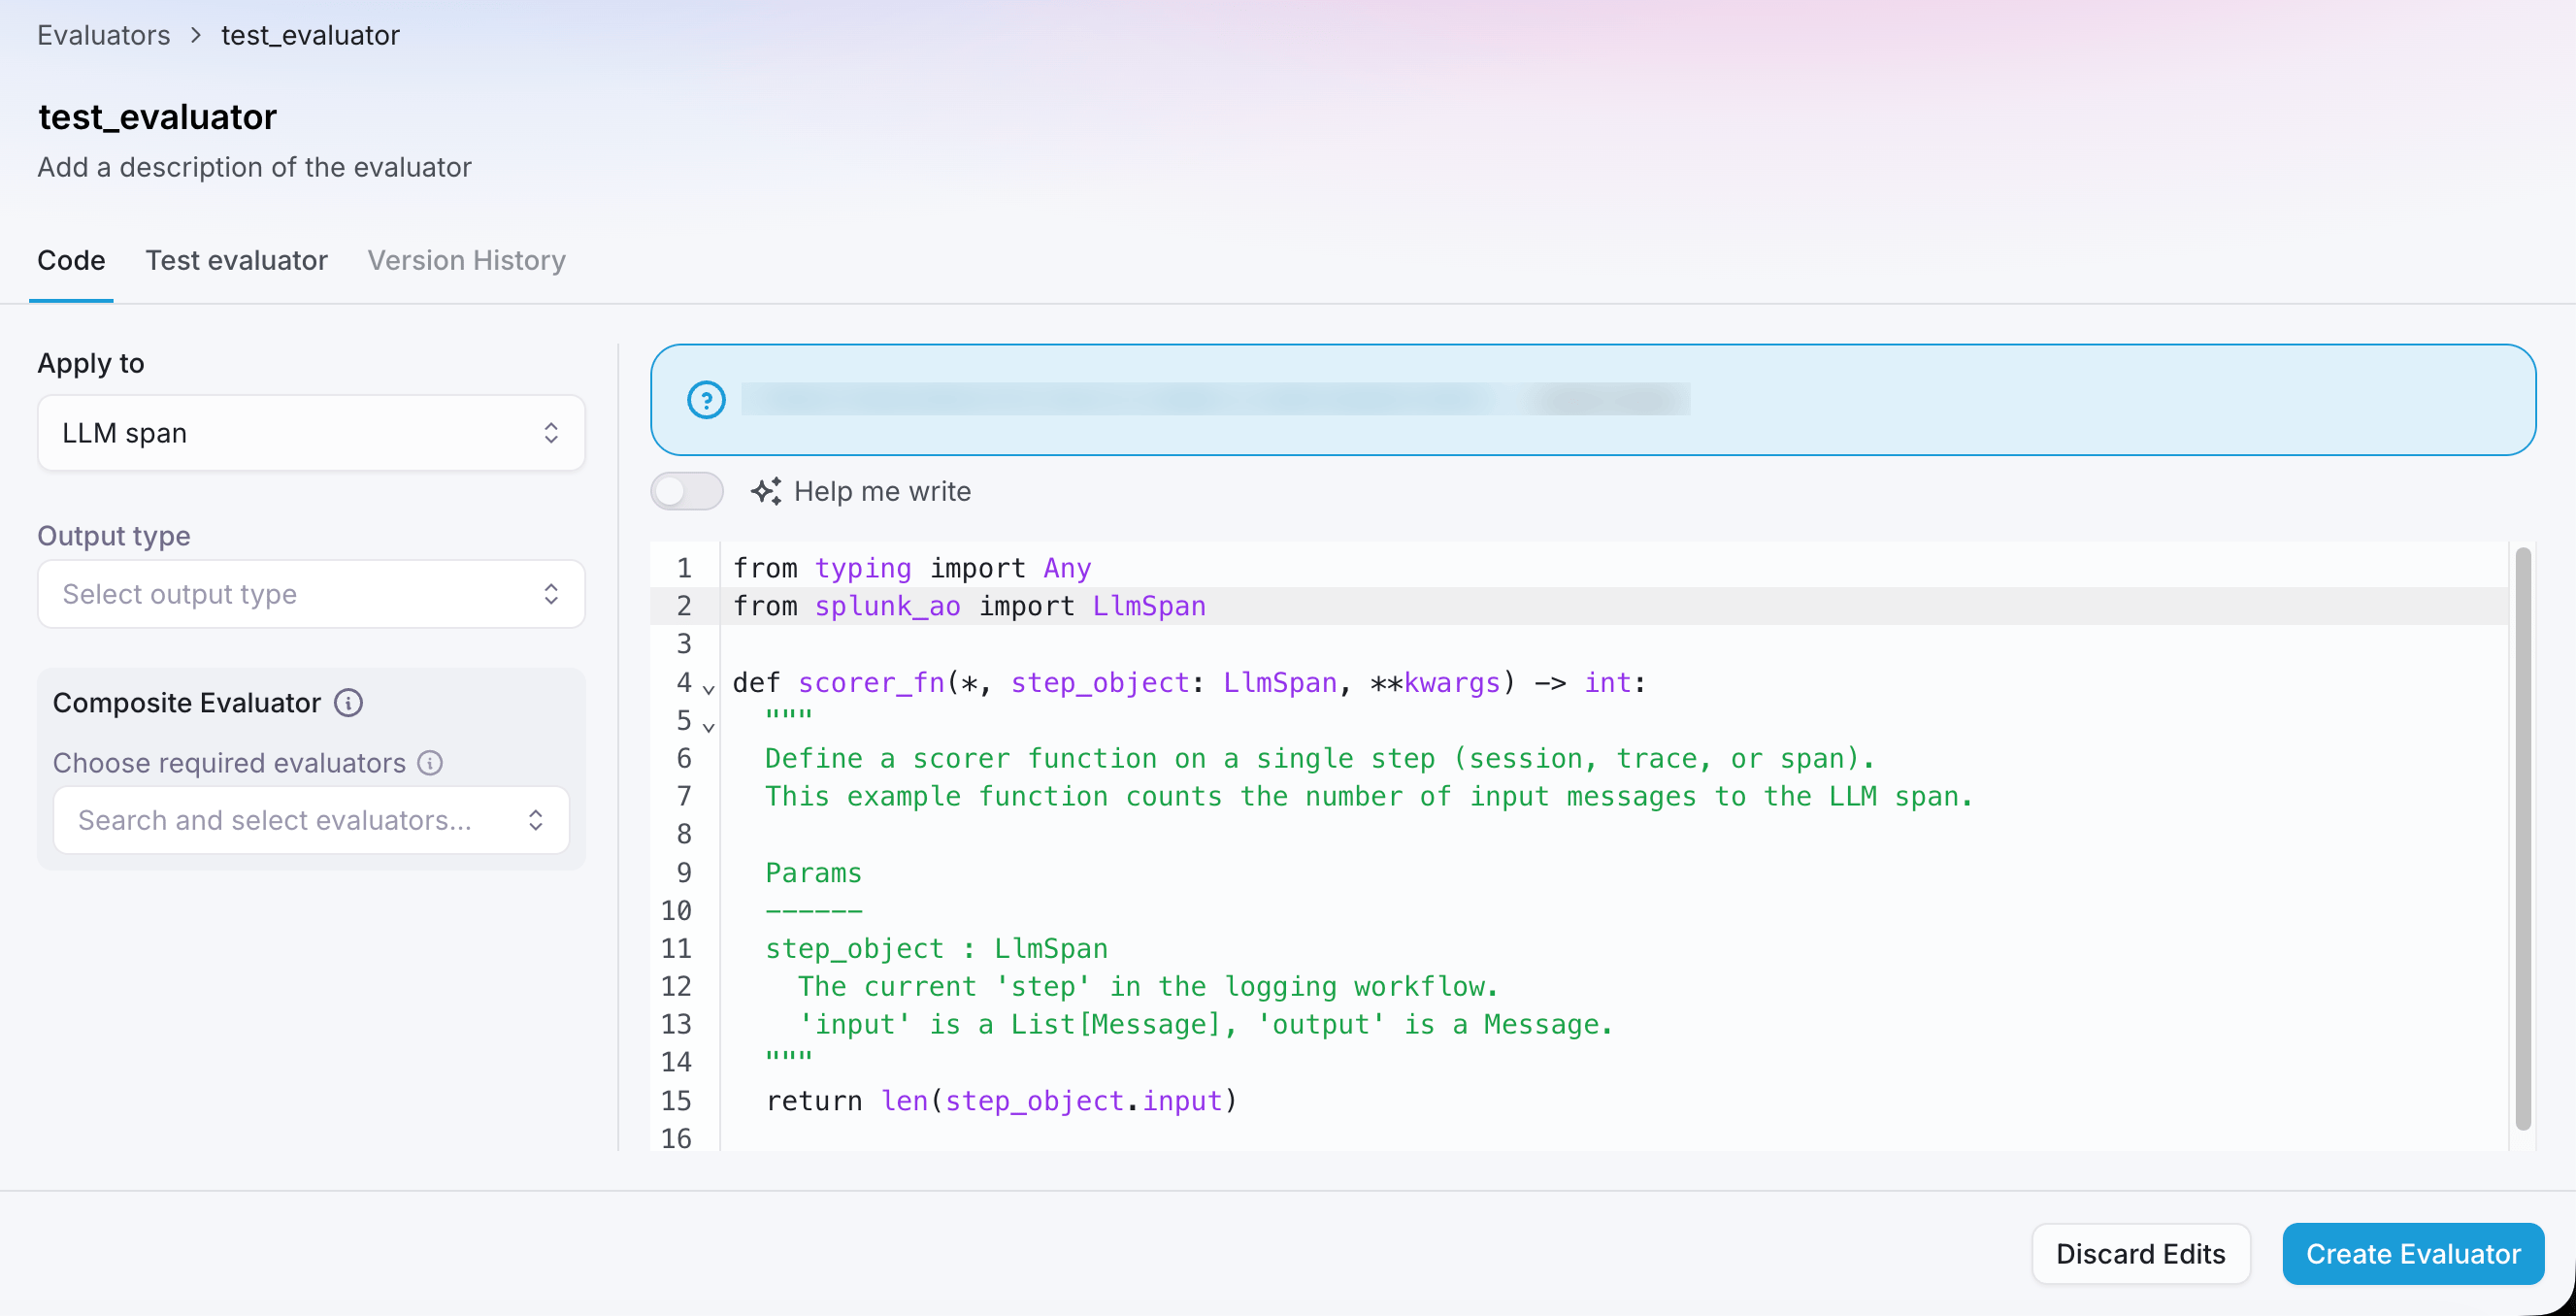
Task: Collapse the scorer_fn definition at line 4
Action: [x=708, y=688]
